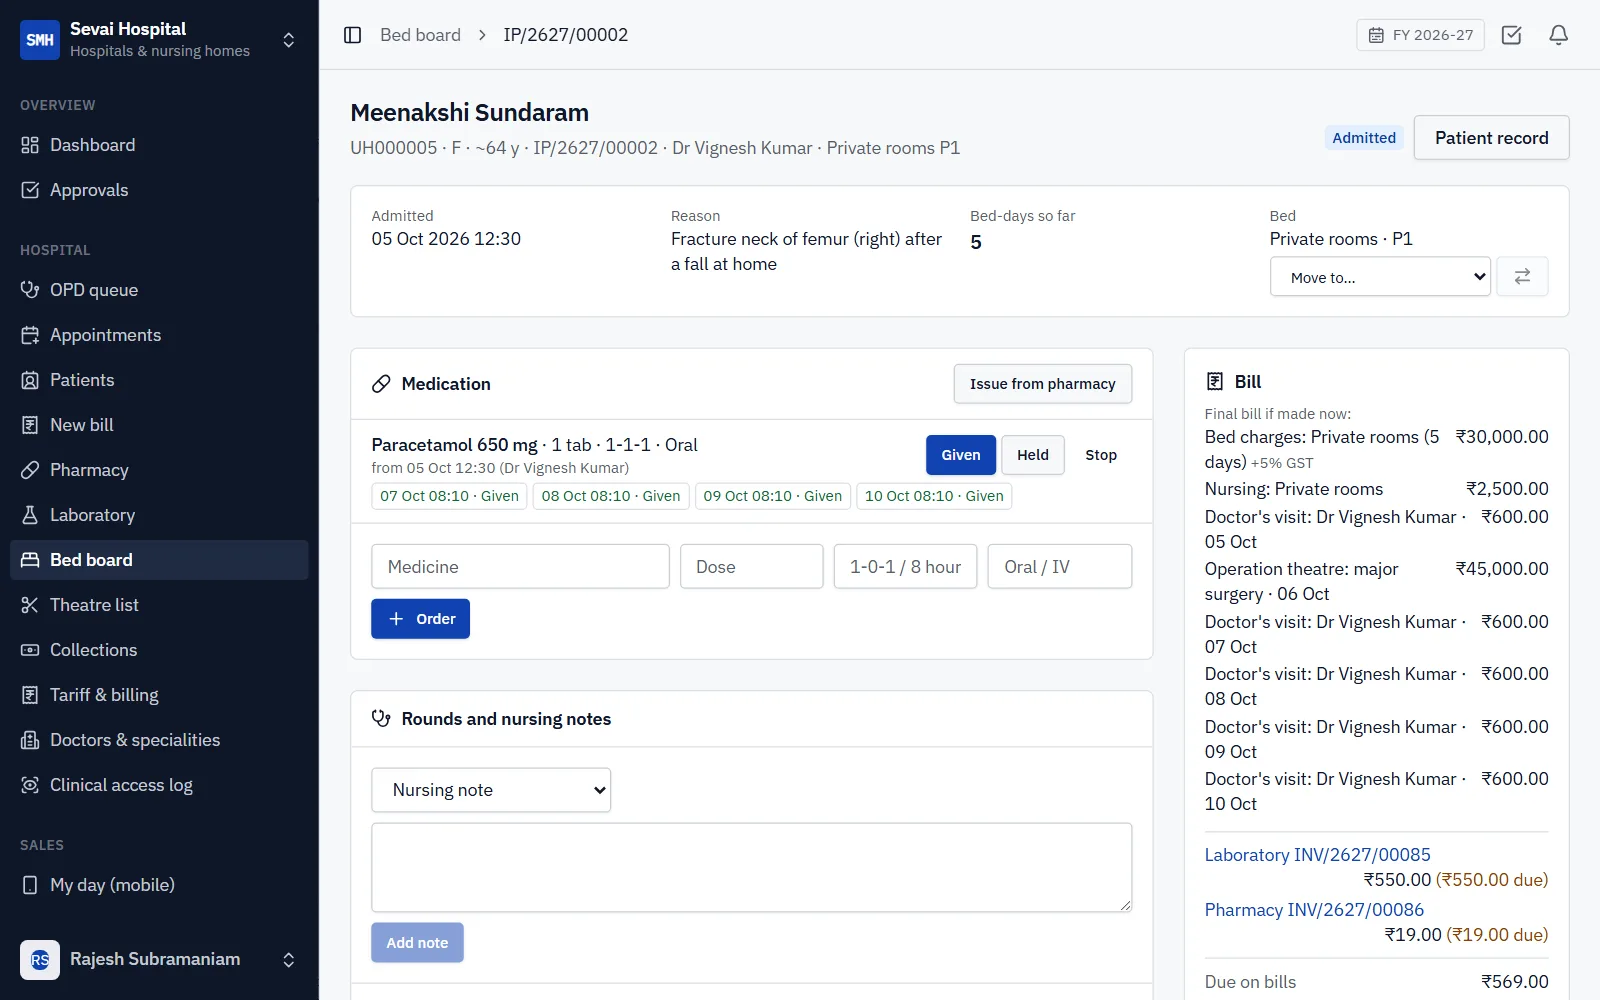
Task: Open the FY 2026-27 year selector
Action: tap(1420, 35)
